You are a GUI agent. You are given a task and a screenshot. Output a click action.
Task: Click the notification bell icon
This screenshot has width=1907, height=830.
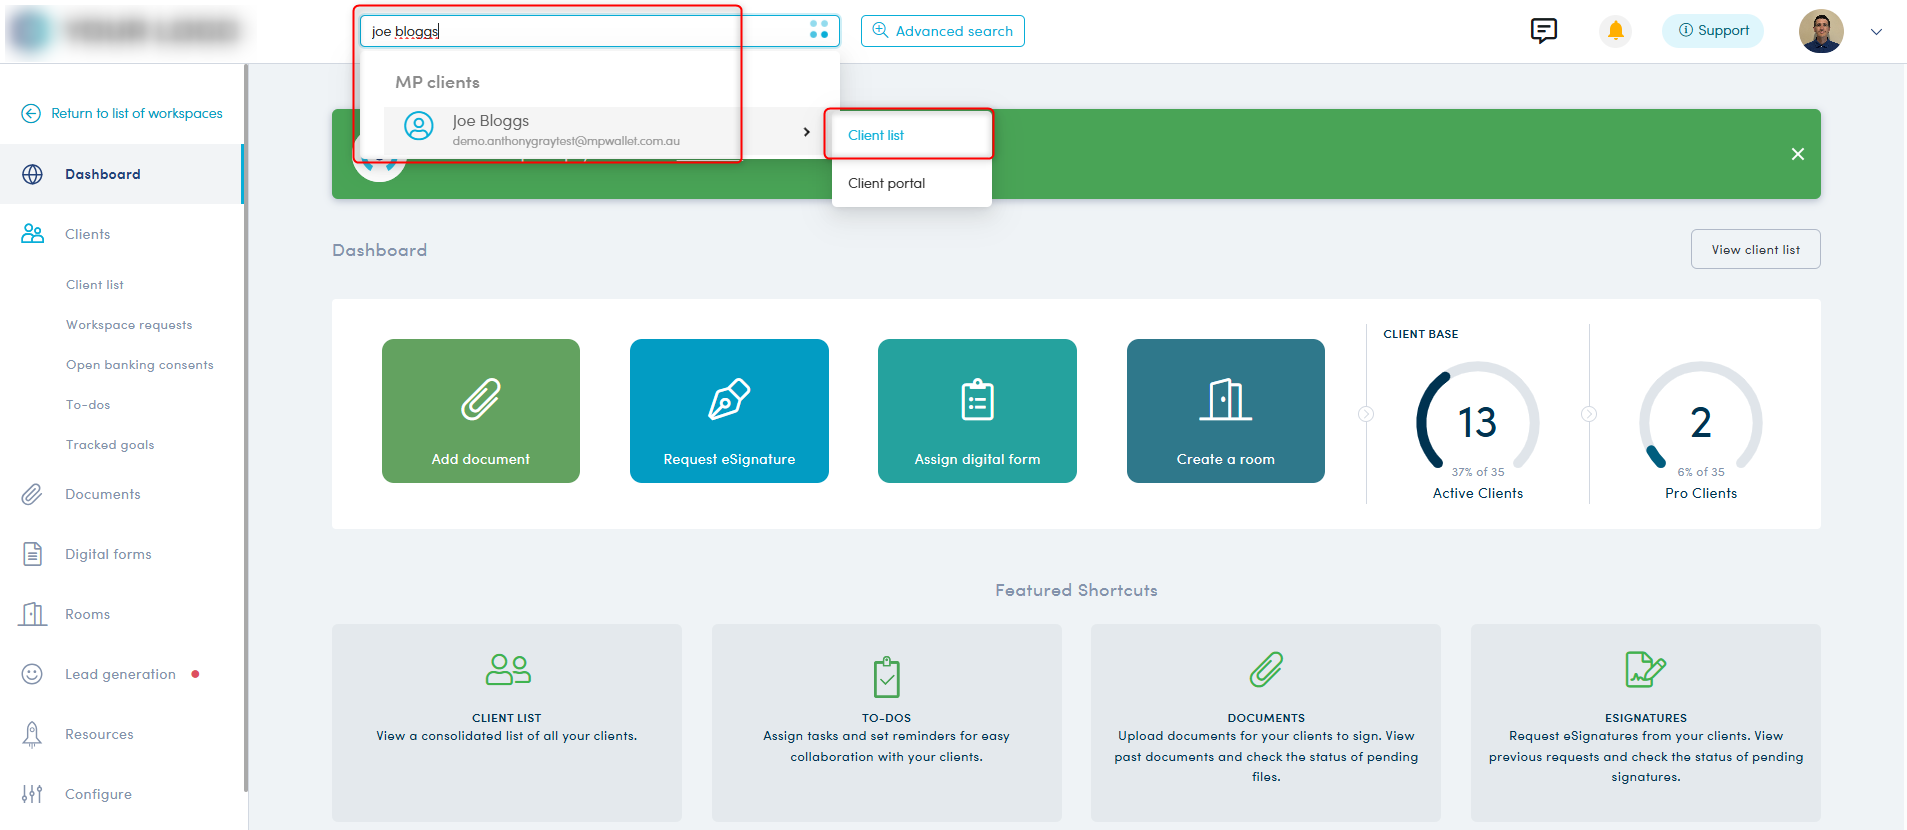(x=1615, y=31)
